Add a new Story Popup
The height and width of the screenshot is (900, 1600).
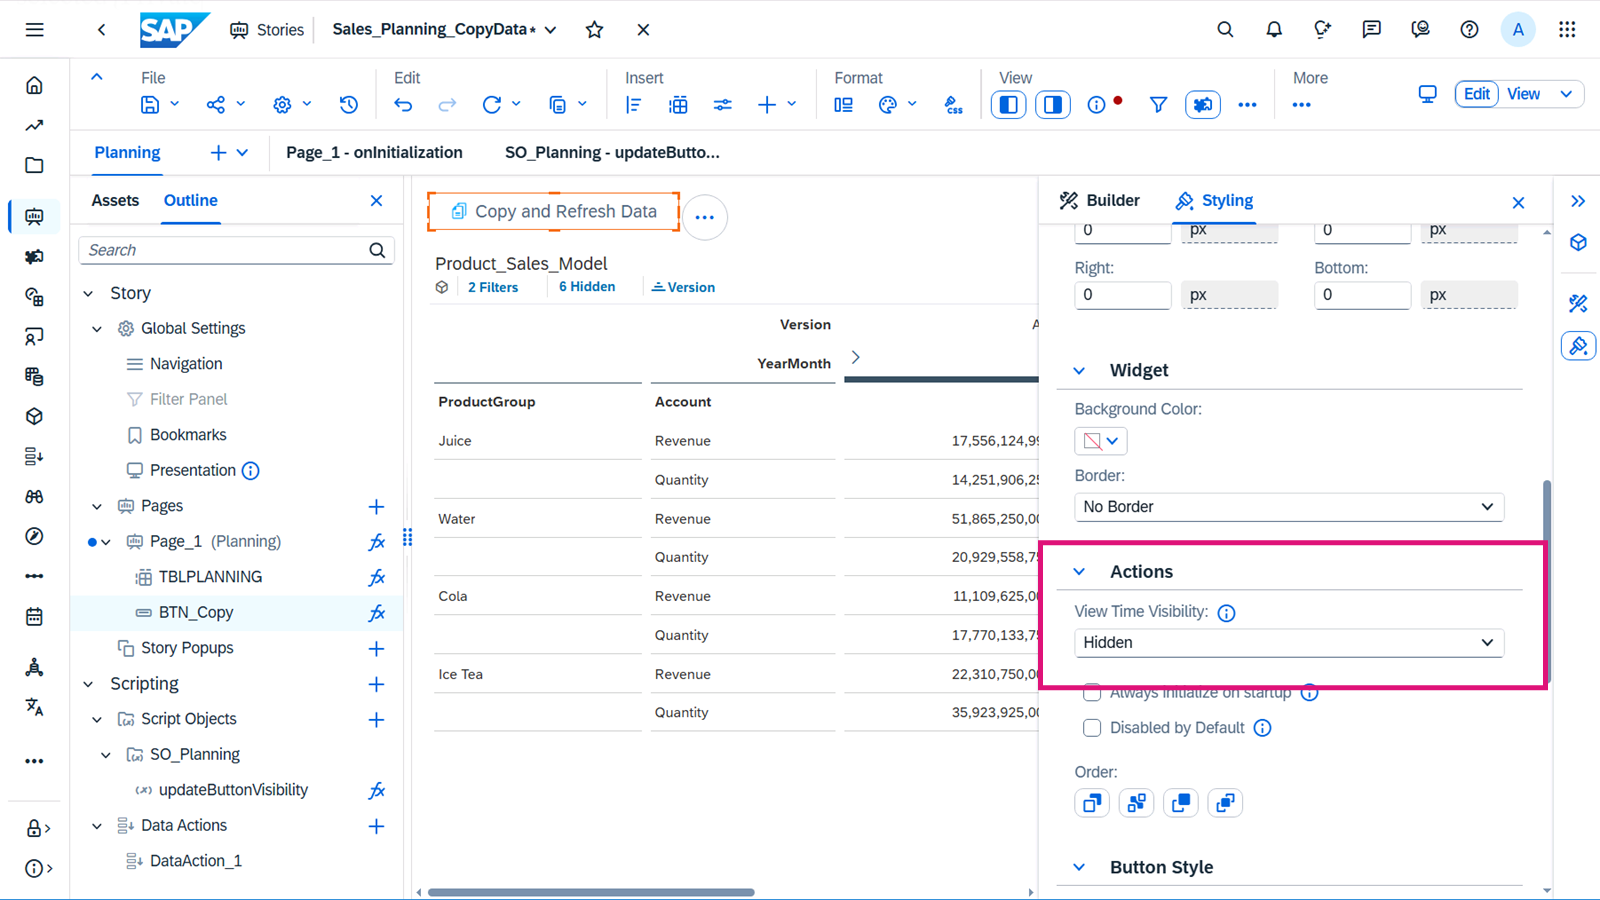coord(376,649)
